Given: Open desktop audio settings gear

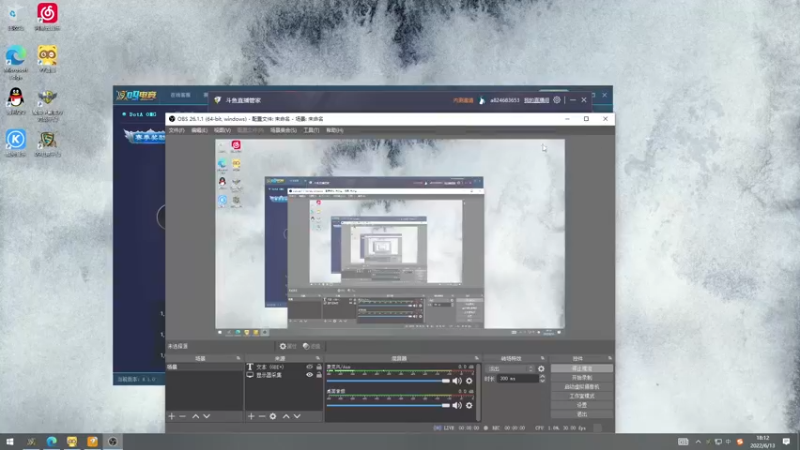Looking at the screenshot, I should (469, 405).
